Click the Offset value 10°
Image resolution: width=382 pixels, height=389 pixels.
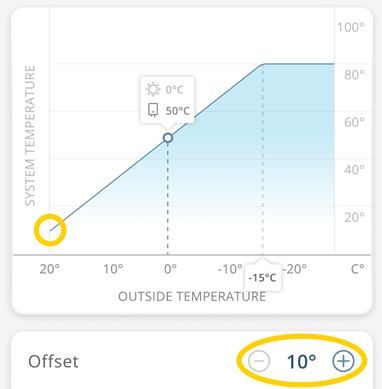click(x=301, y=361)
